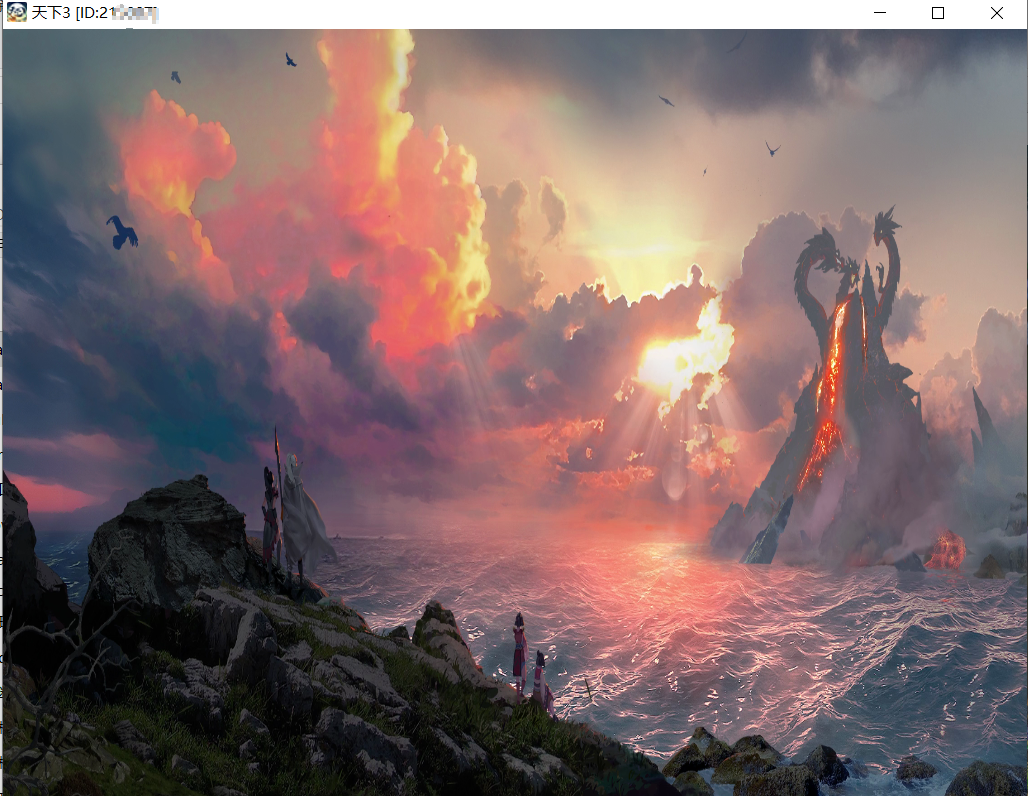
Task: Click the 天下3 window title text
Action: [x=94, y=12]
